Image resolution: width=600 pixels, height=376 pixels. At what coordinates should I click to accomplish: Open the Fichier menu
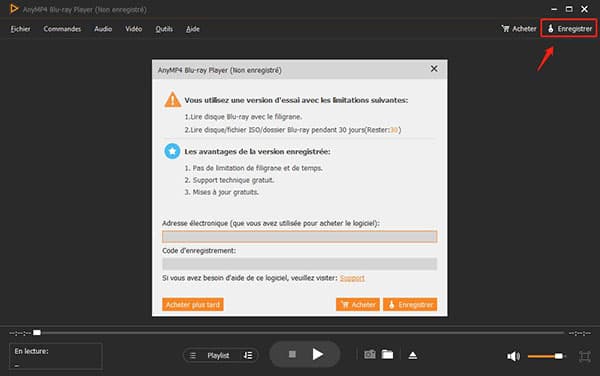(x=21, y=29)
